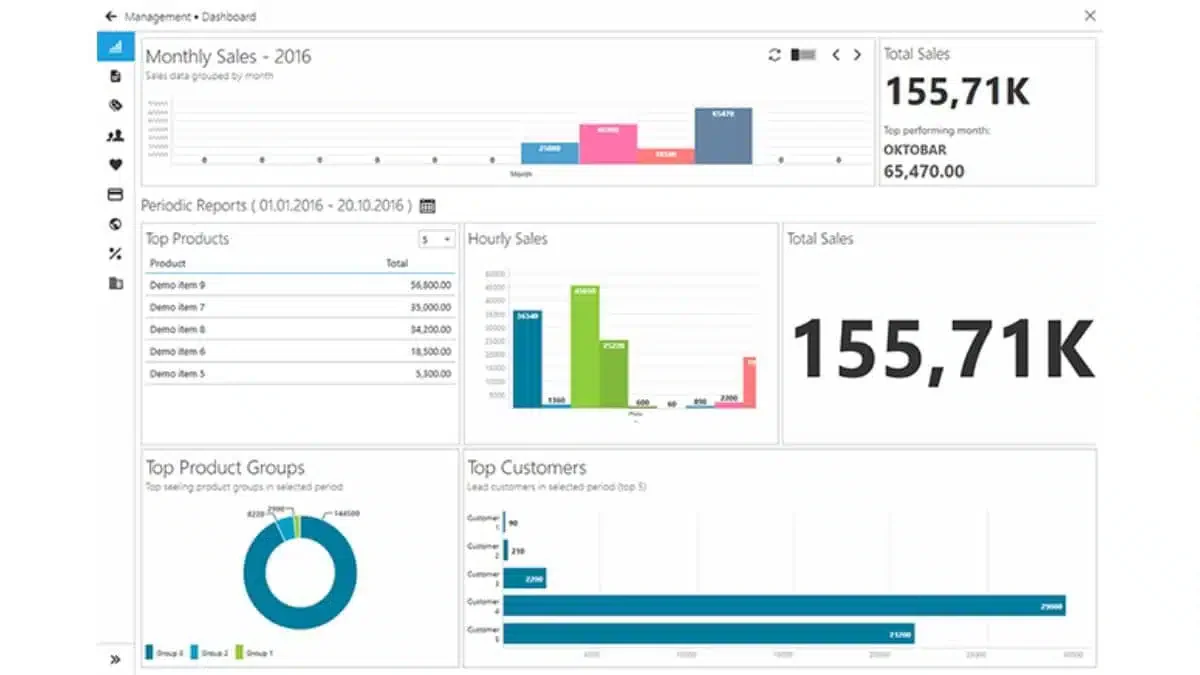Screen dimensions: 1200x675
Task: Open the dashboard chart icon in sidebar
Action: (115, 46)
